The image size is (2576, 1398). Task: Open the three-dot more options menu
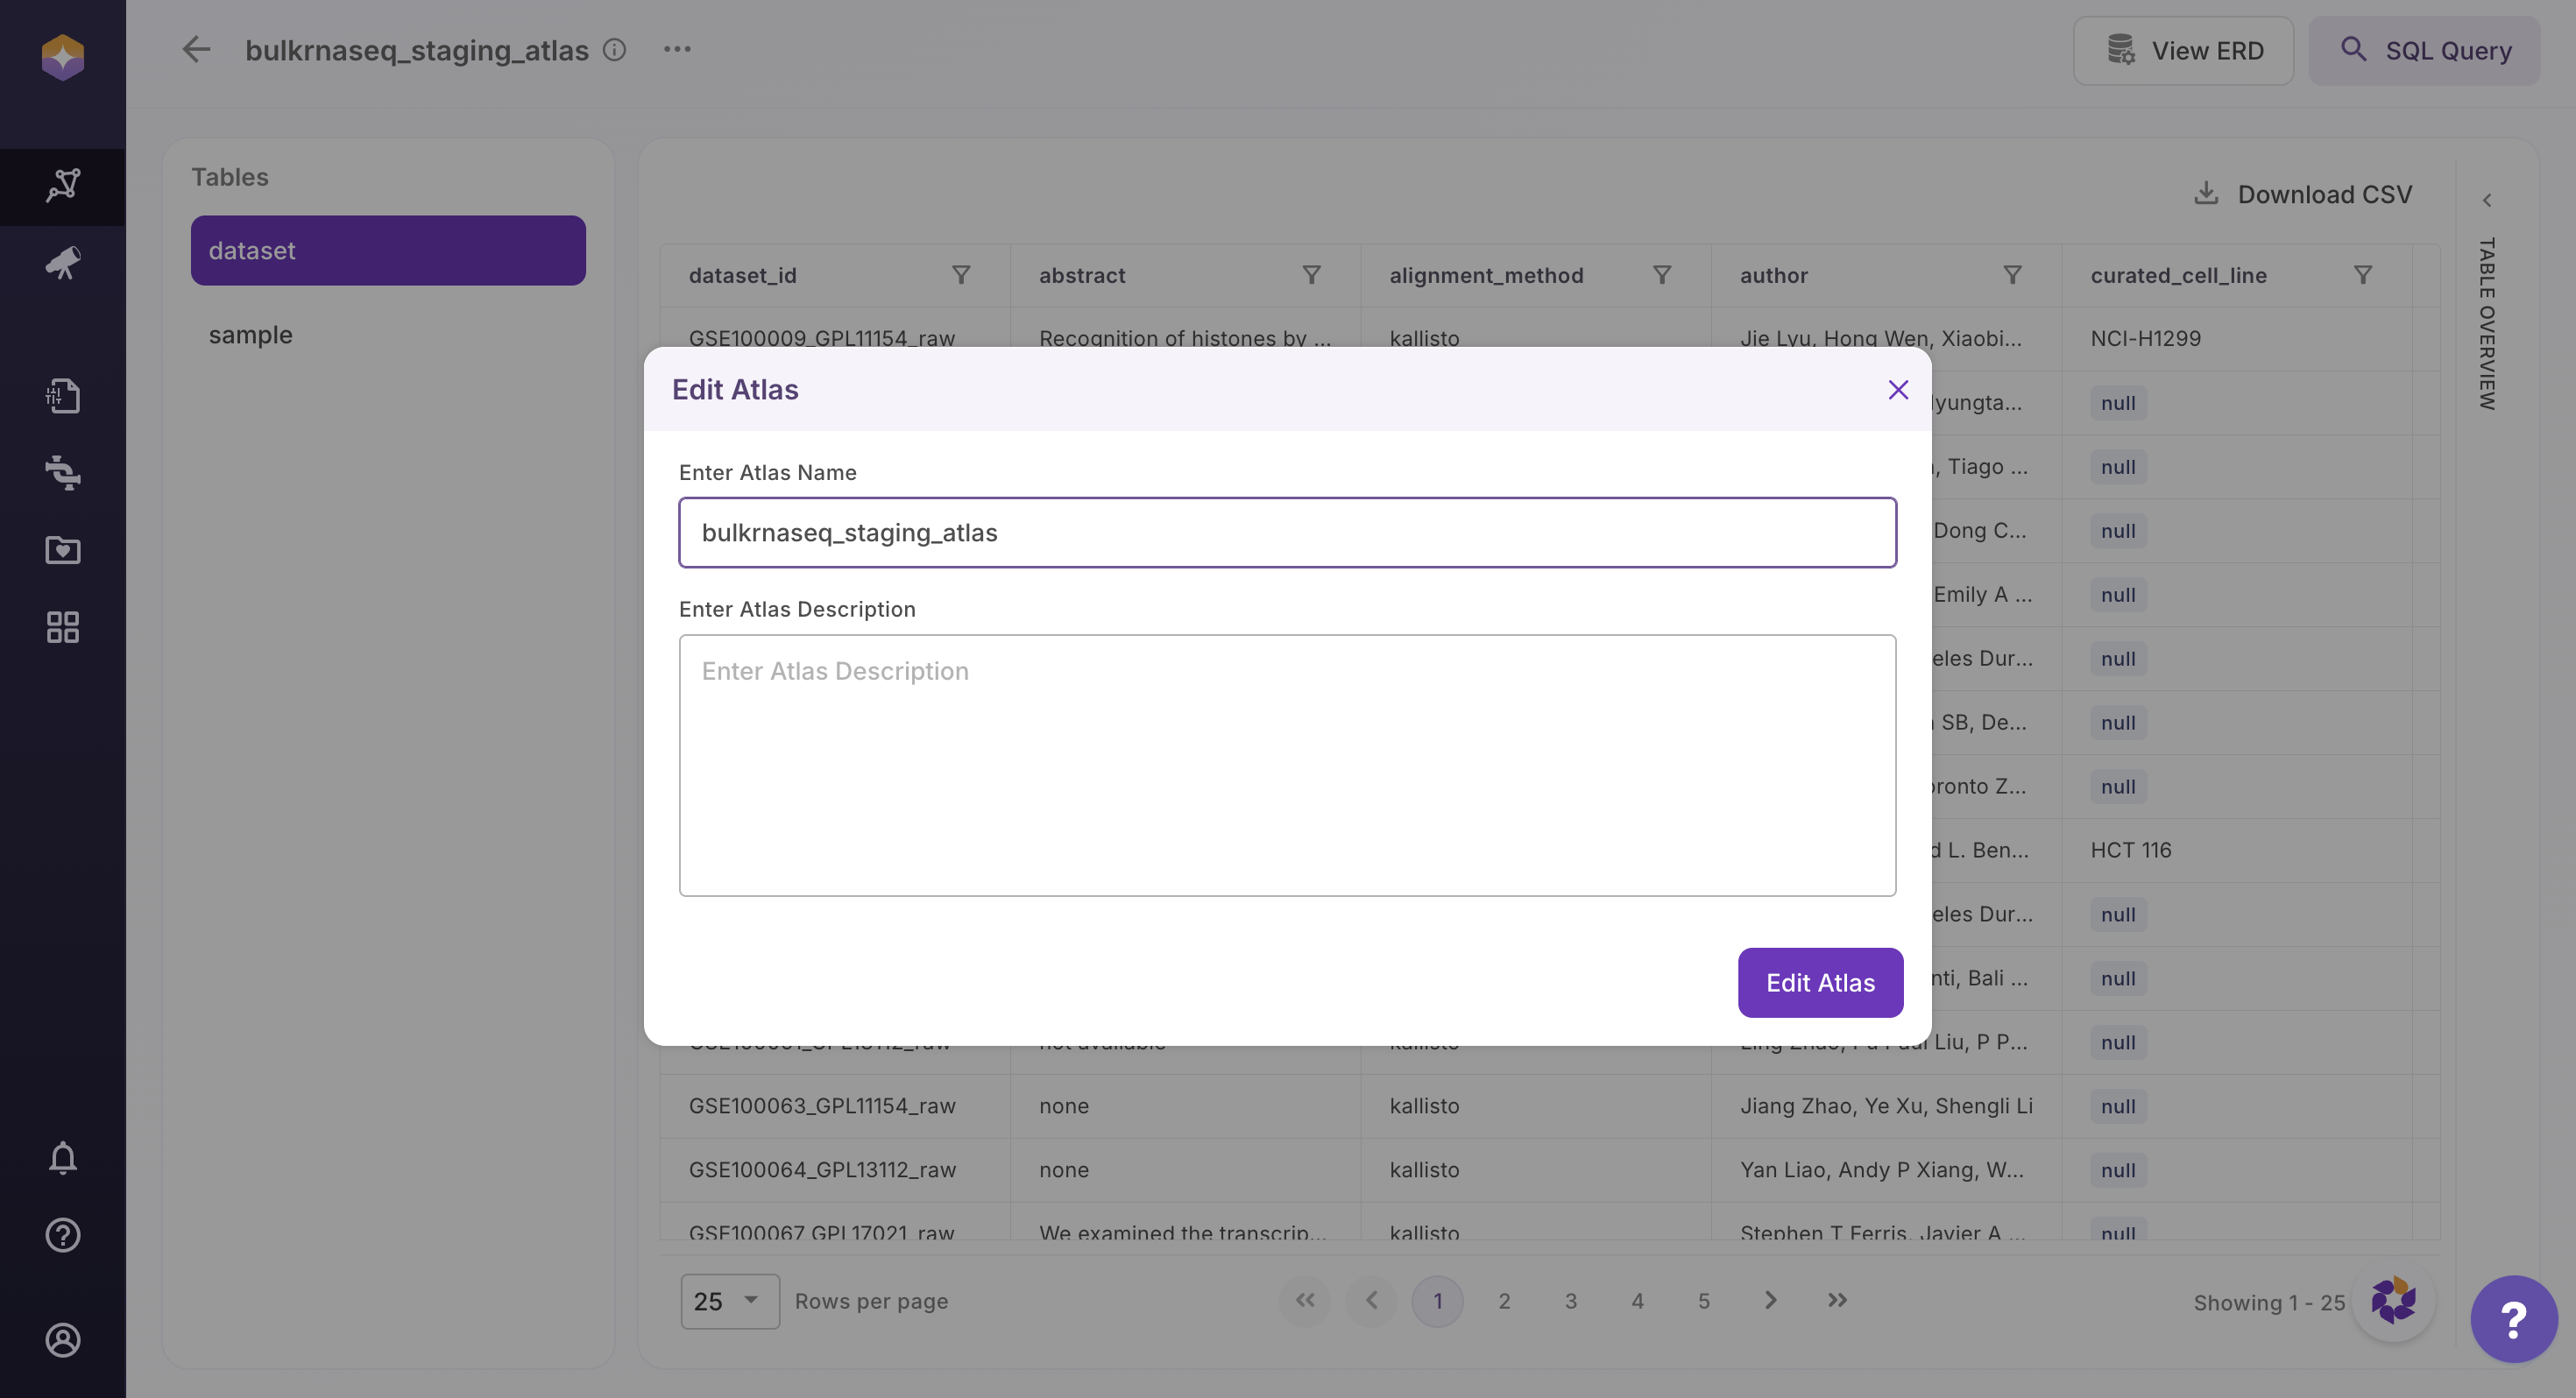(677, 50)
